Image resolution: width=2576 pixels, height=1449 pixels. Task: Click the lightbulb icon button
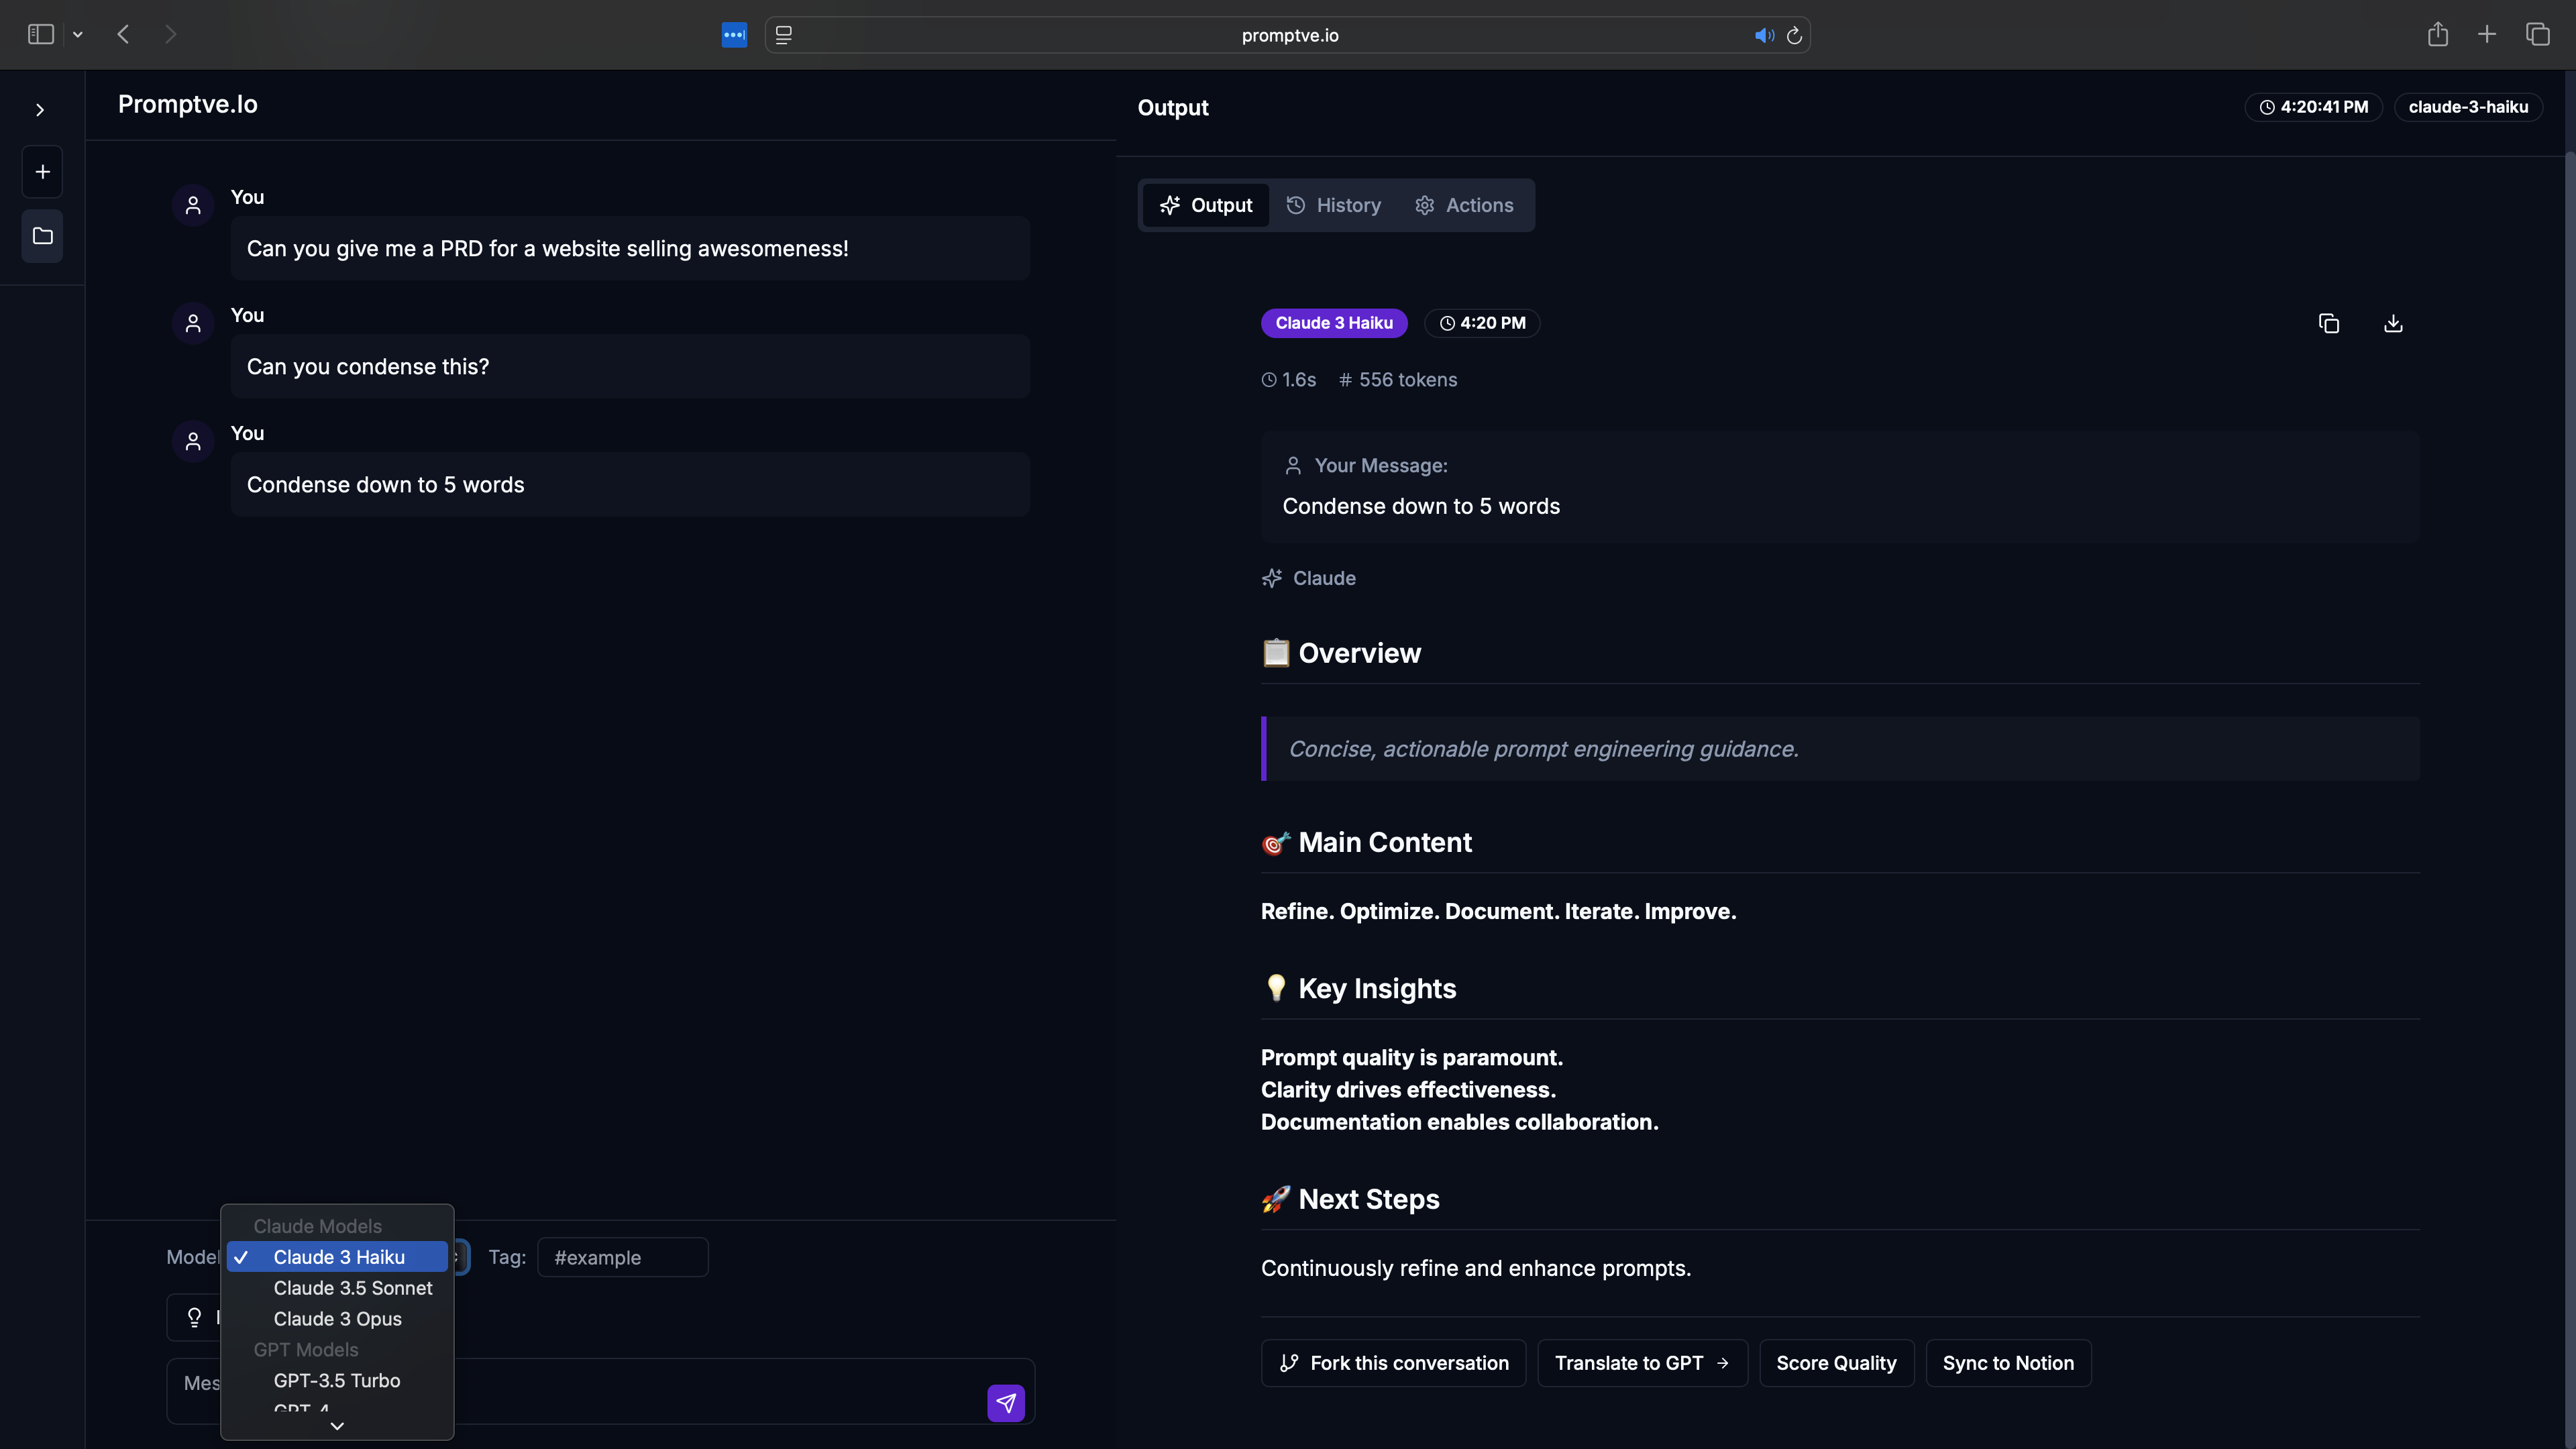tap(194, 1317)
